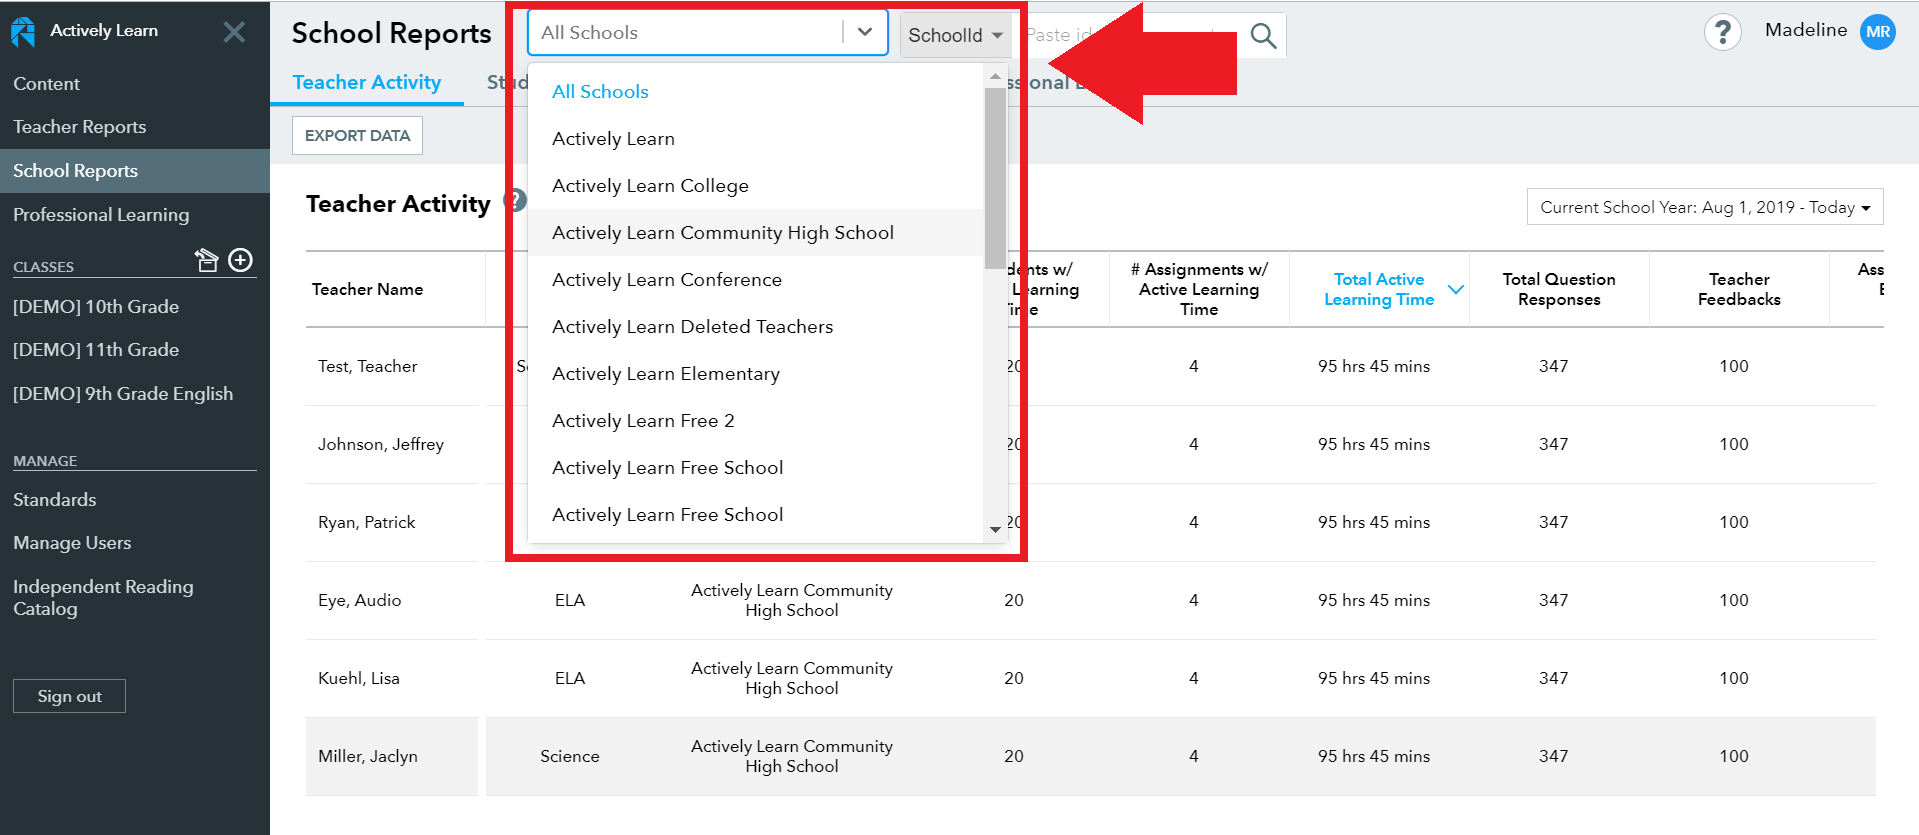Click Science subject in Miller row

[570, 756]
